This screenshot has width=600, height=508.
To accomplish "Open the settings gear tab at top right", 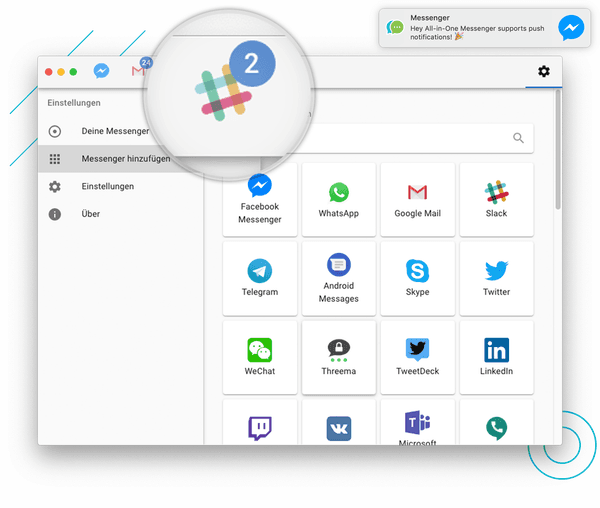I will coord(543,71).
